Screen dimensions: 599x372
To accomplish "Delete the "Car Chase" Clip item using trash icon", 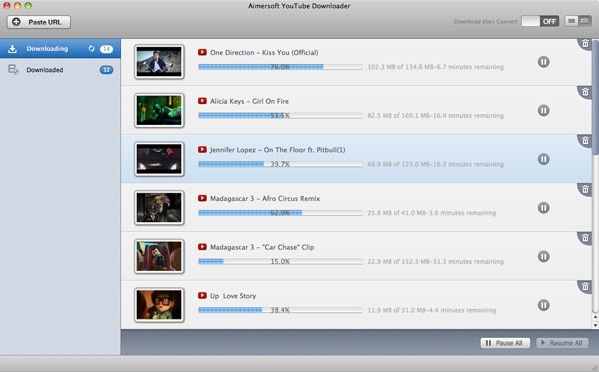I will point(585,238).
